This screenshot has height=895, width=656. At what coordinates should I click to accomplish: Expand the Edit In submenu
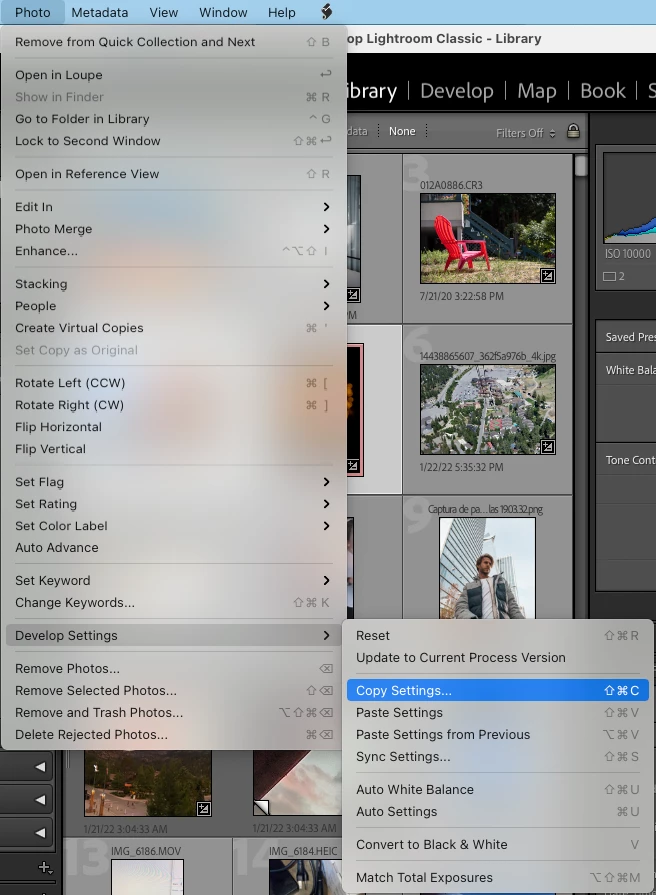coord(172,207)
